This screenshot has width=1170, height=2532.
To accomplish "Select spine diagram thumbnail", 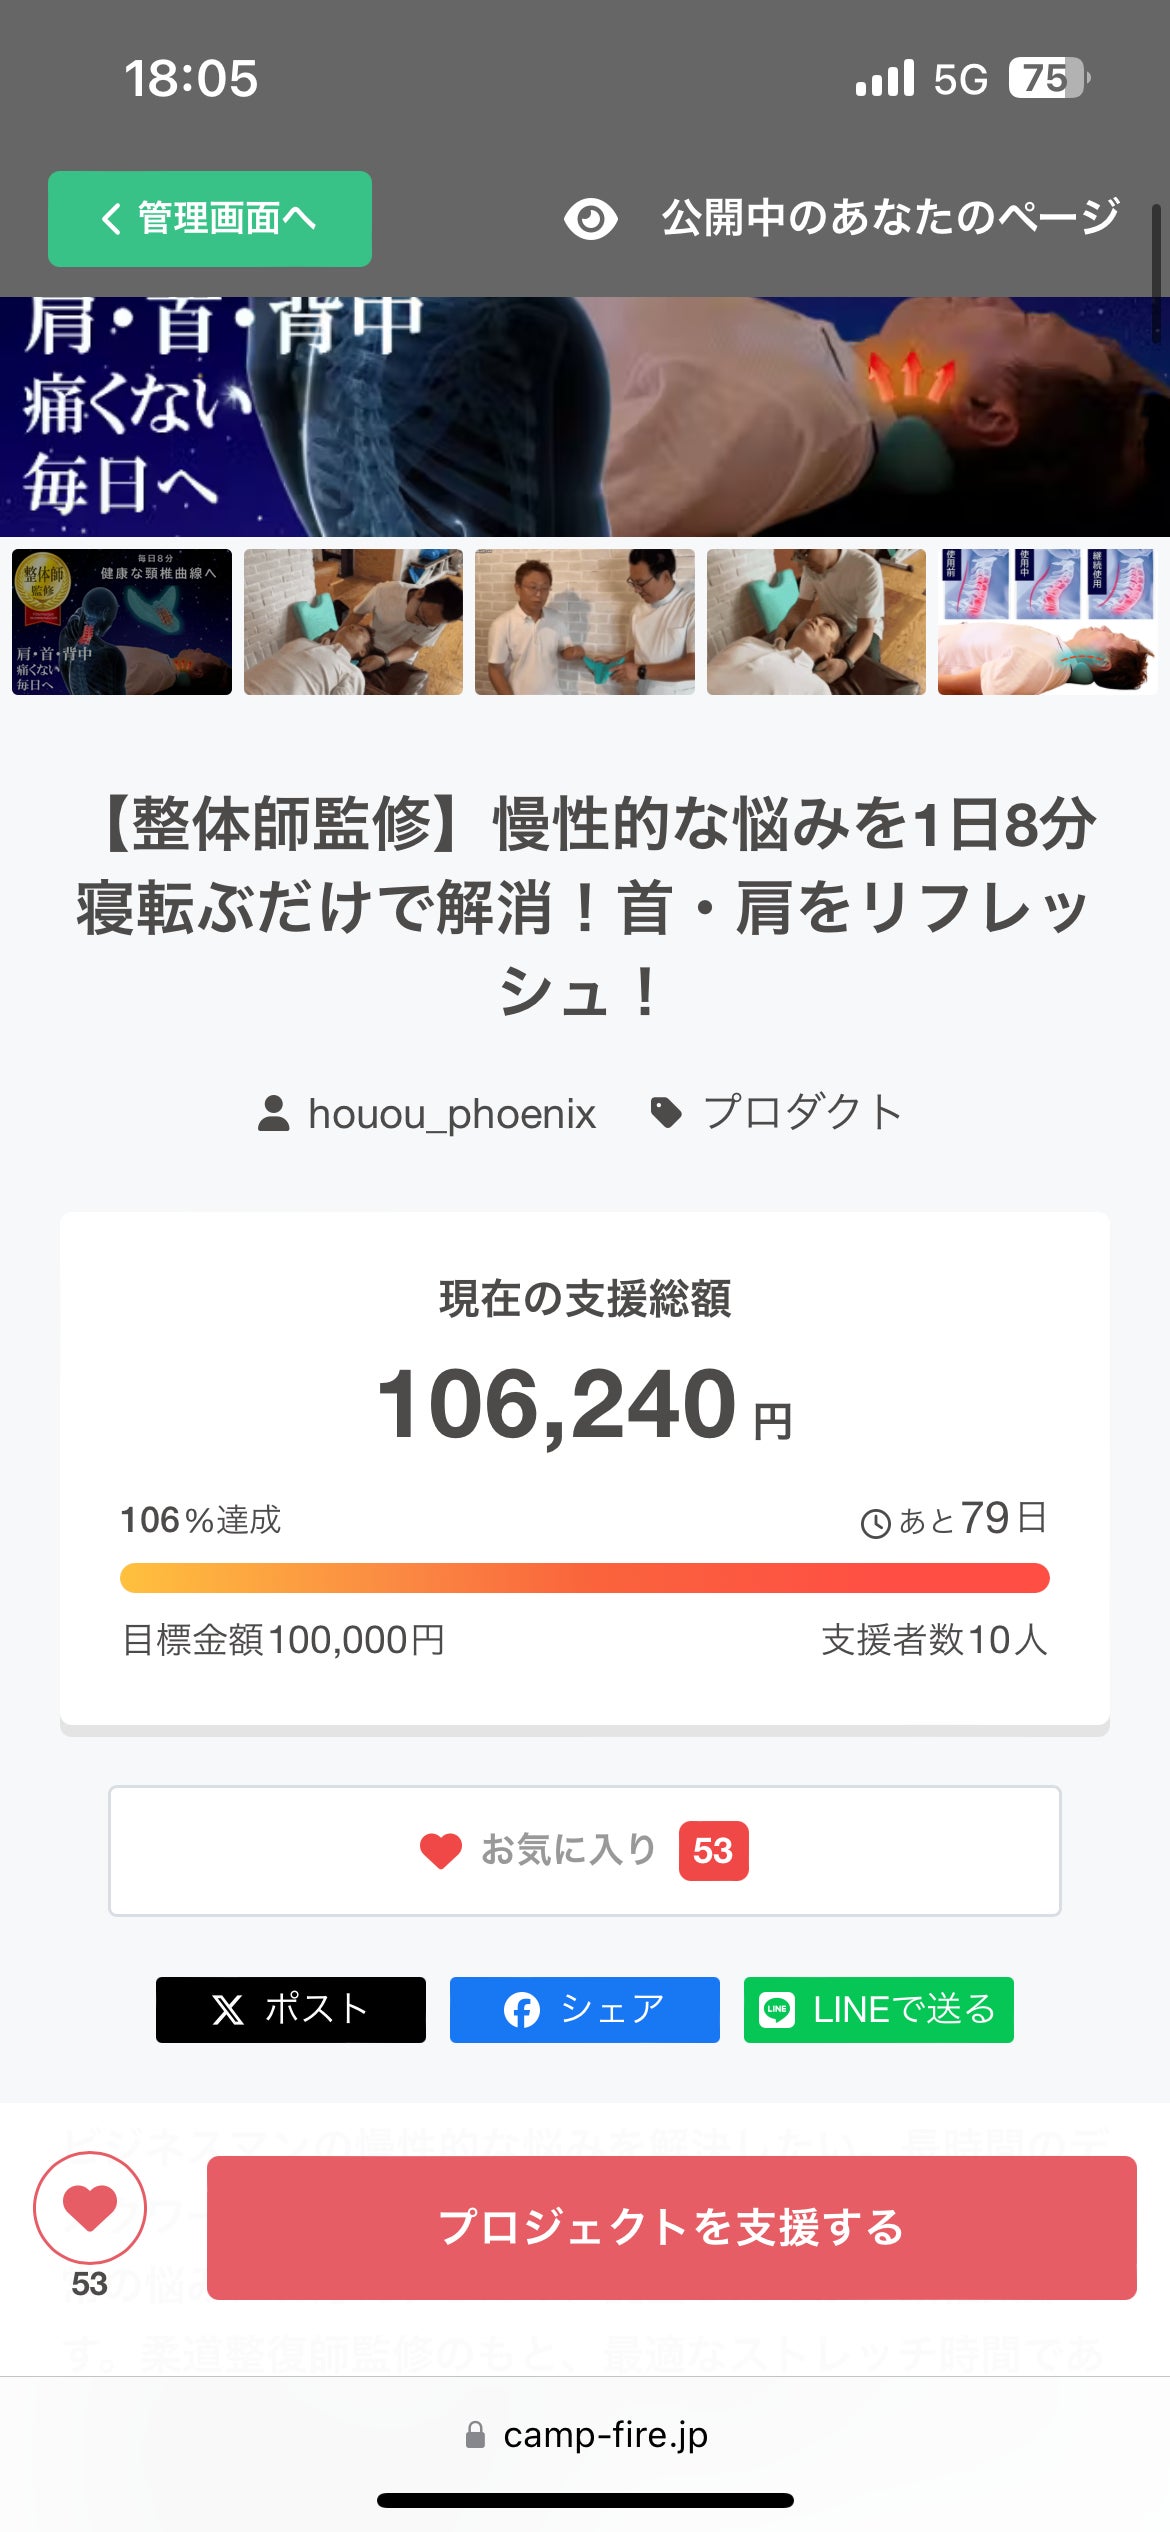I will 1047,622.
